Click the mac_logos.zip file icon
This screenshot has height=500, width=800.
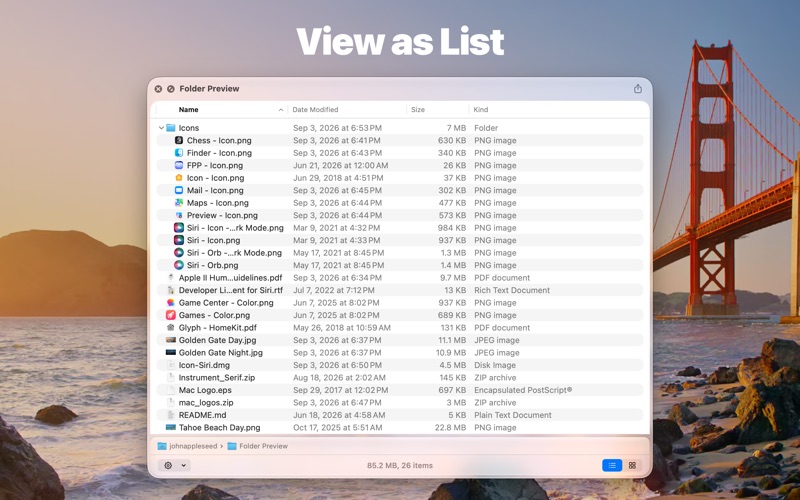(x=171, y=403)
